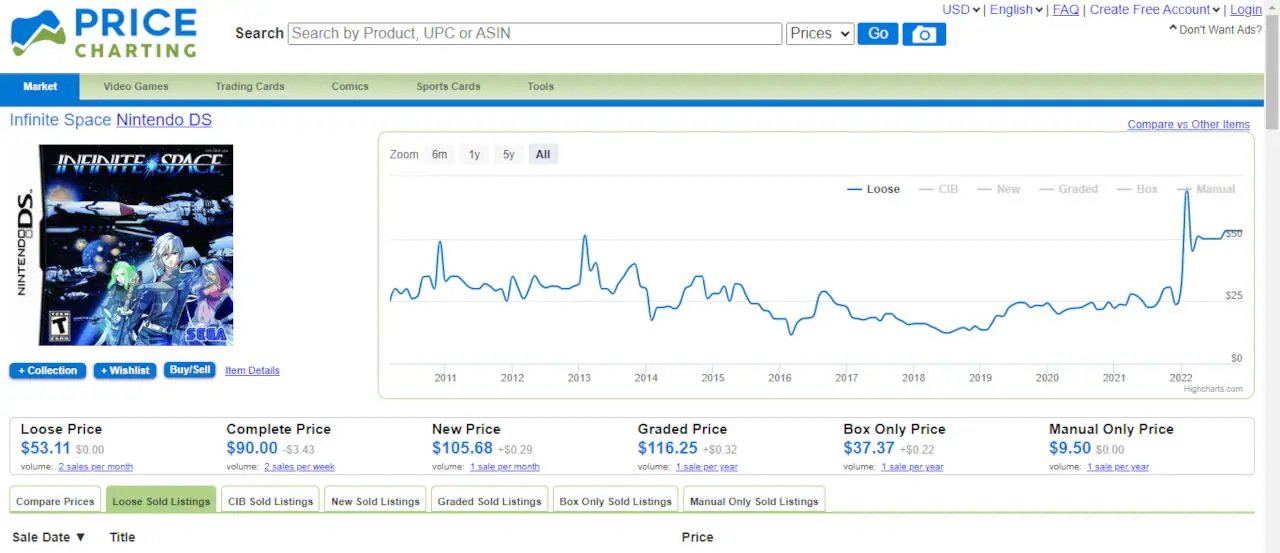Add item with + Collection button

pos(48,371)
